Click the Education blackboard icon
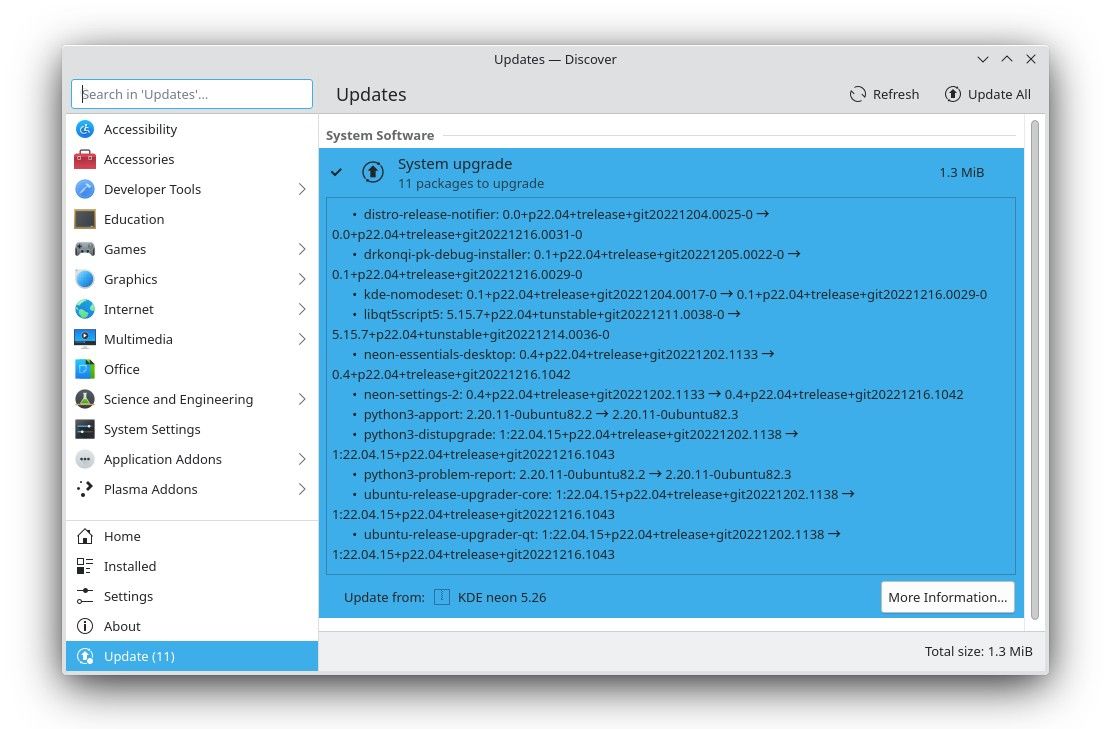1104x729 pixels. pos(84,219)
